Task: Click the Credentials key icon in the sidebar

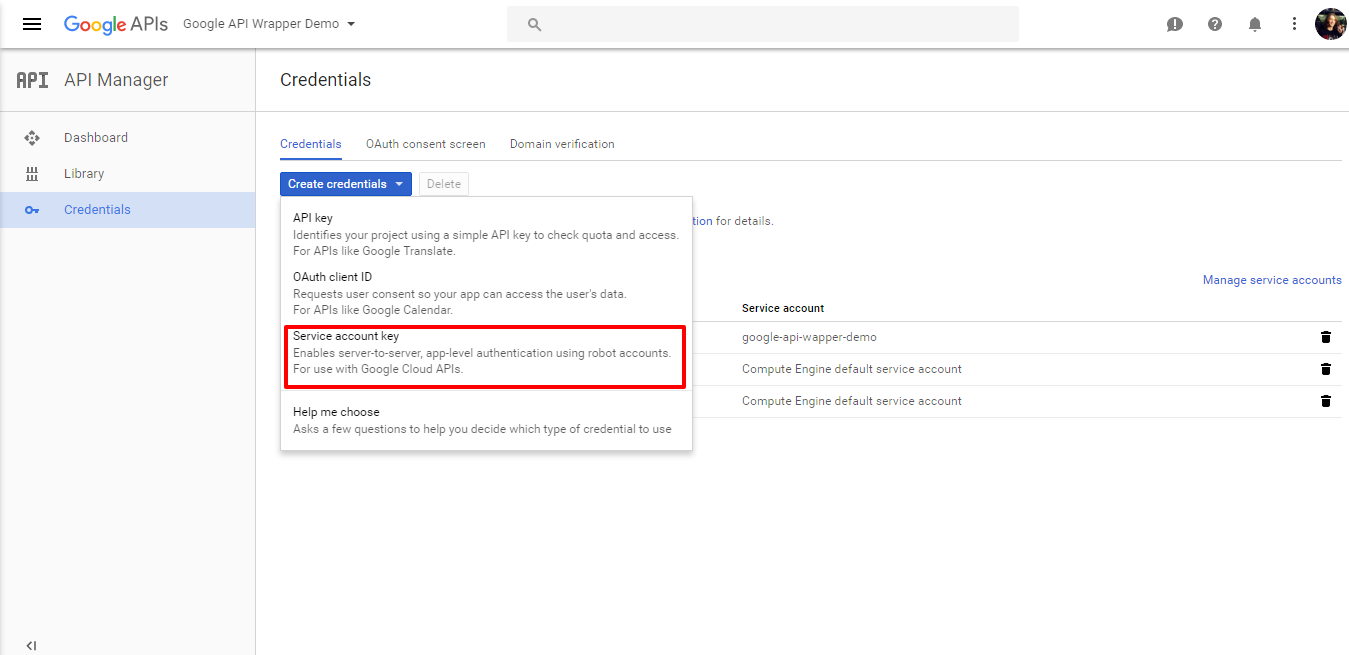Action: pos(32,210)
